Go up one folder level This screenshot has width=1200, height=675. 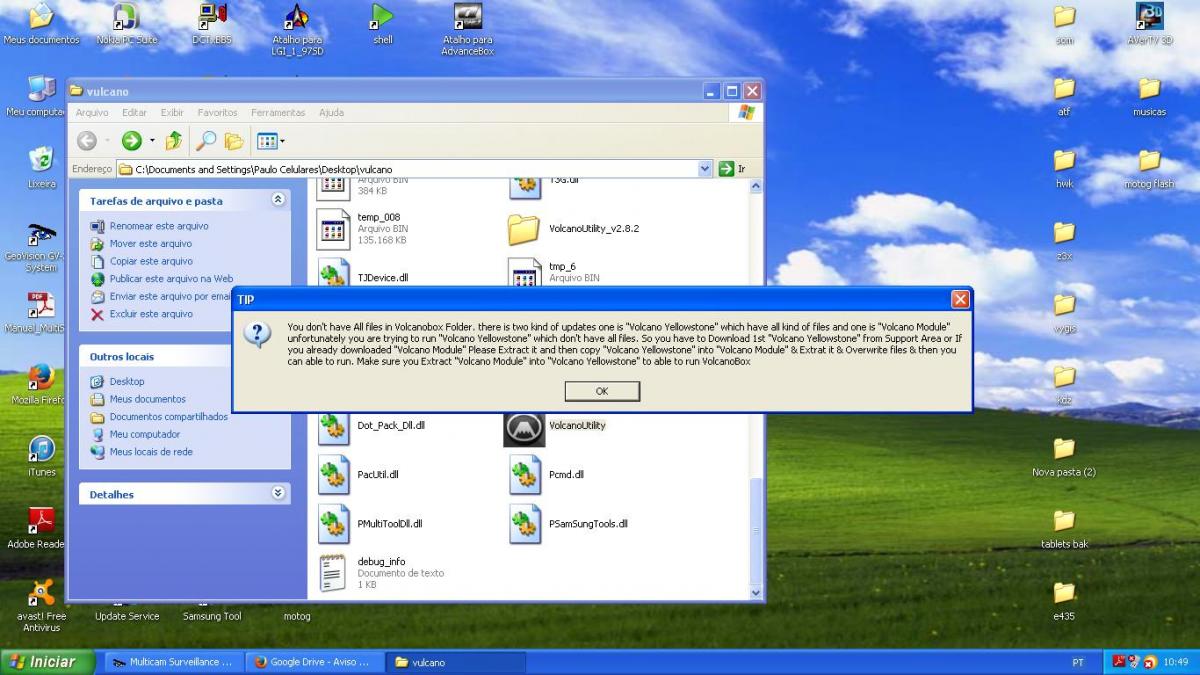click(173, 141)
